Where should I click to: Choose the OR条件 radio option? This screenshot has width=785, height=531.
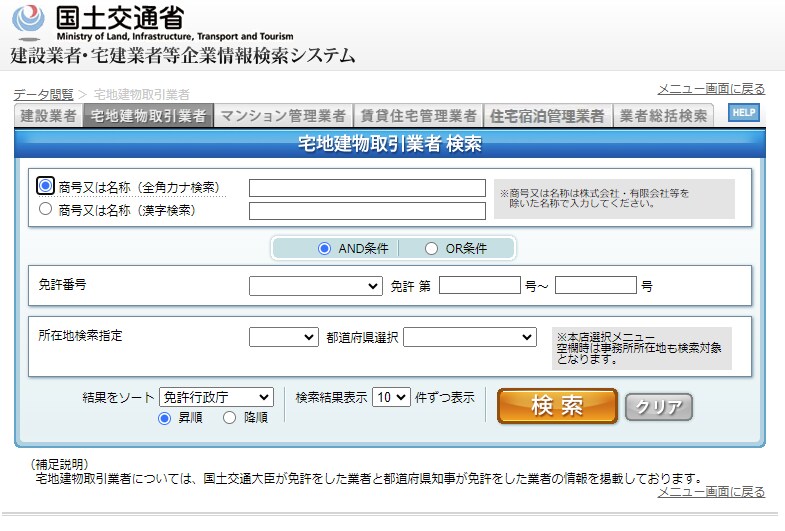click(431, 248)
